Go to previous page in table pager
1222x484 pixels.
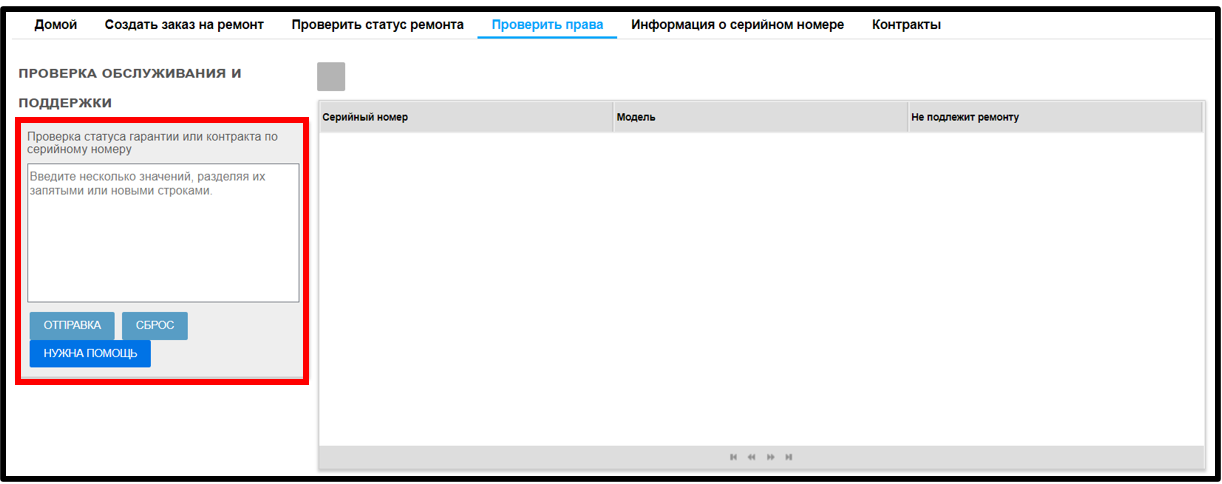click(x=751, y=457)
